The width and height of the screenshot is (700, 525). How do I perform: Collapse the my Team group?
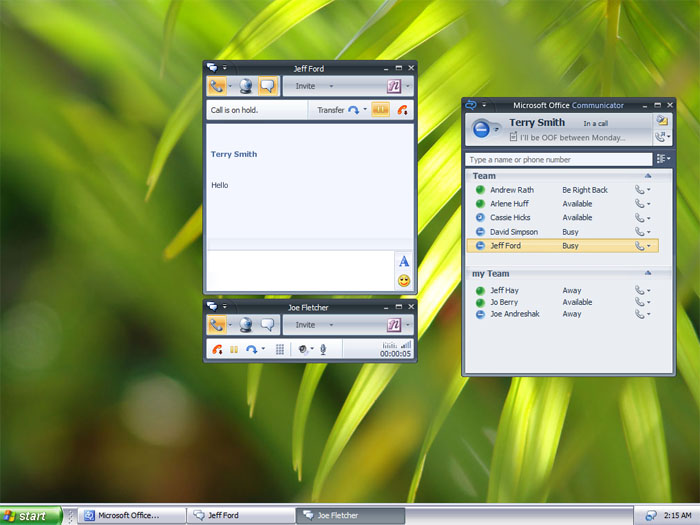pyautogui.click(x=648, y=273)
